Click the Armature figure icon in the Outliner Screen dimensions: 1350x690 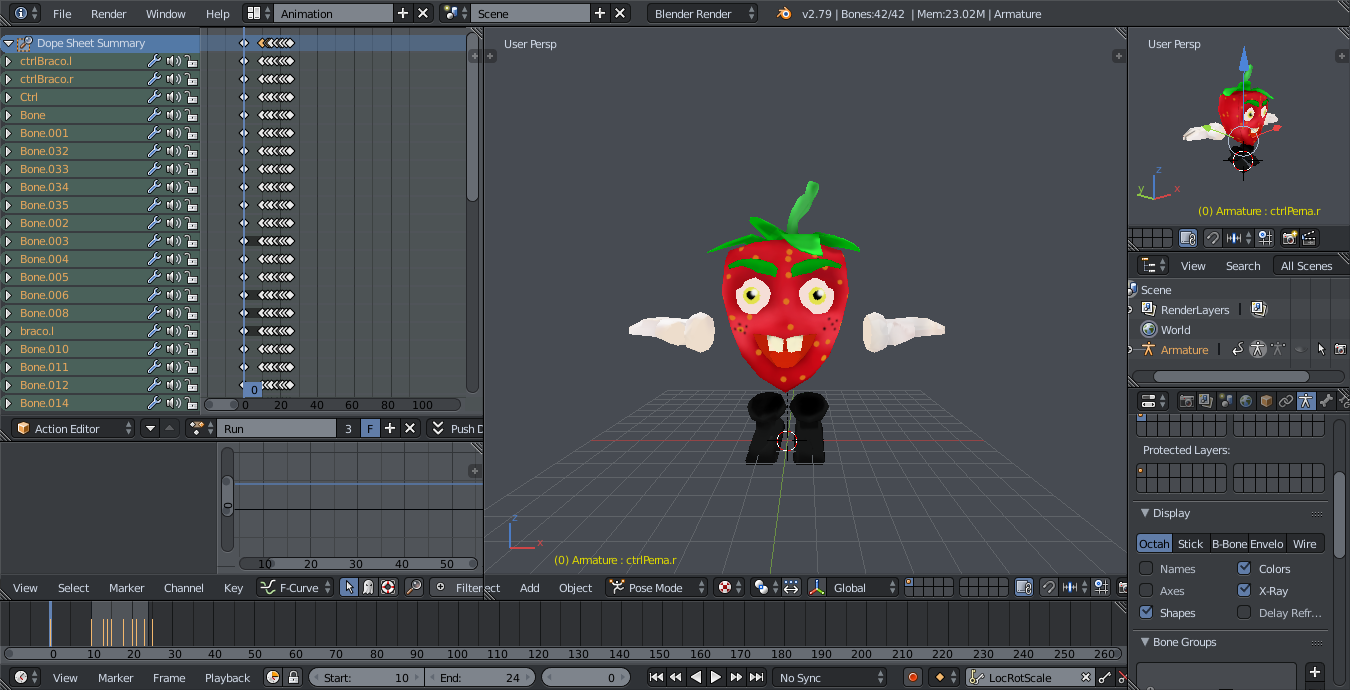[x=1148, y=349]
